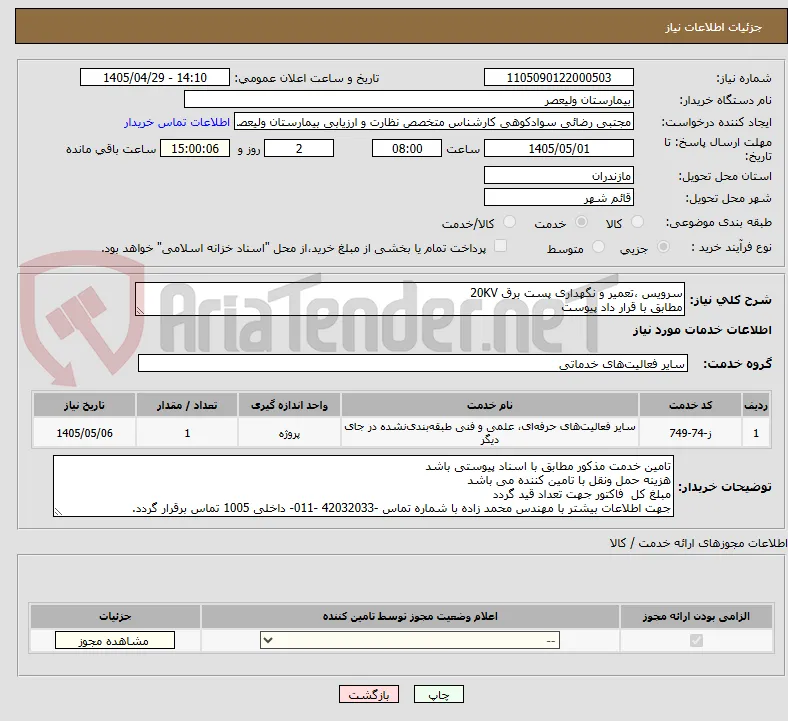Click the remaining time field 15:00:06
788x721 pixels.
click(x=195, y=149)
